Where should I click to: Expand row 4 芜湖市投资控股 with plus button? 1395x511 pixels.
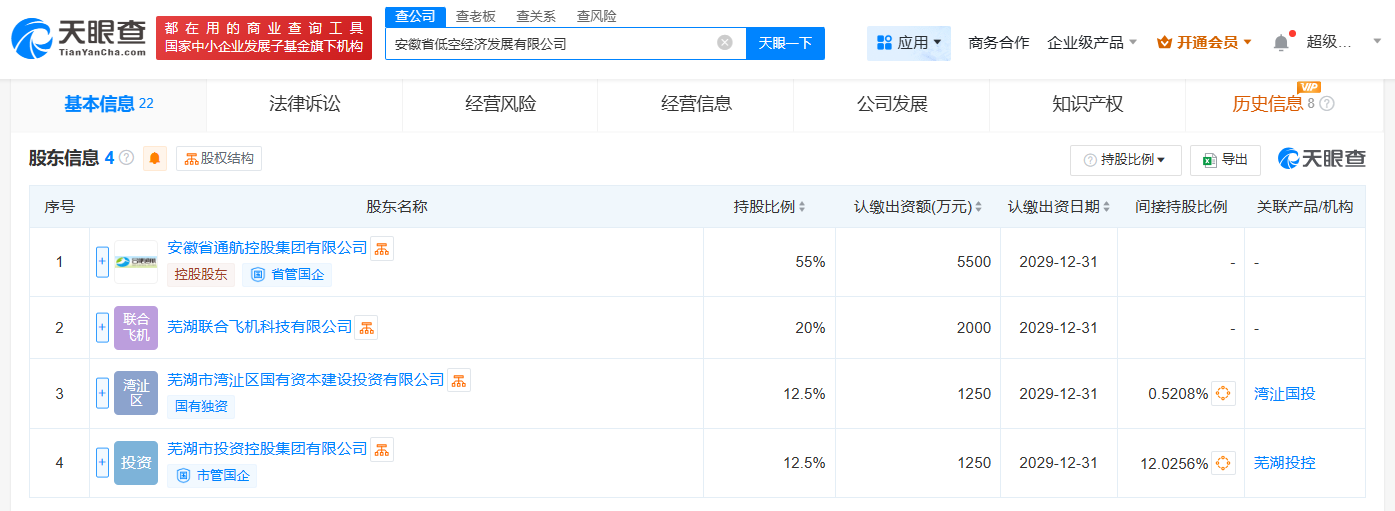click(x=102, y=463)
